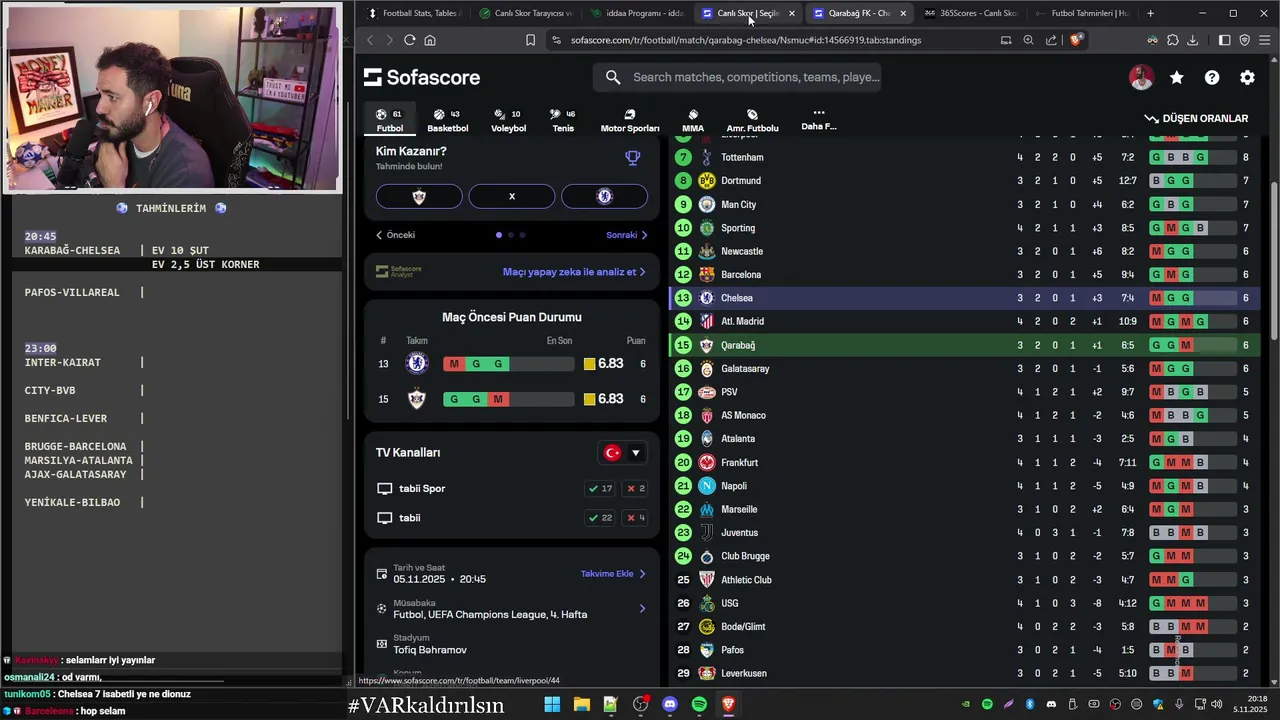Open the help question mark icon
The width and height of the screenshot is (1280, 720).
[x=1212, y=77]
